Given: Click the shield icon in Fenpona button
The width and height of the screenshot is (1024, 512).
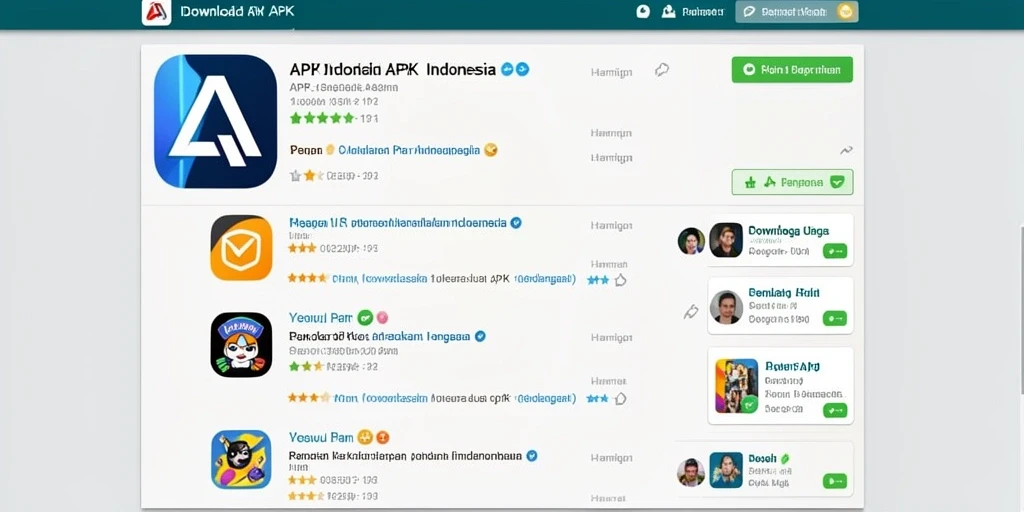Looking at the screenshot, I should [x=837, y=182].
